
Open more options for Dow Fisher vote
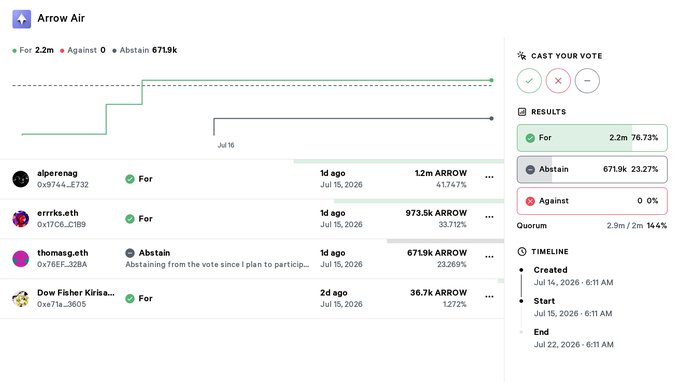[489, 297]
